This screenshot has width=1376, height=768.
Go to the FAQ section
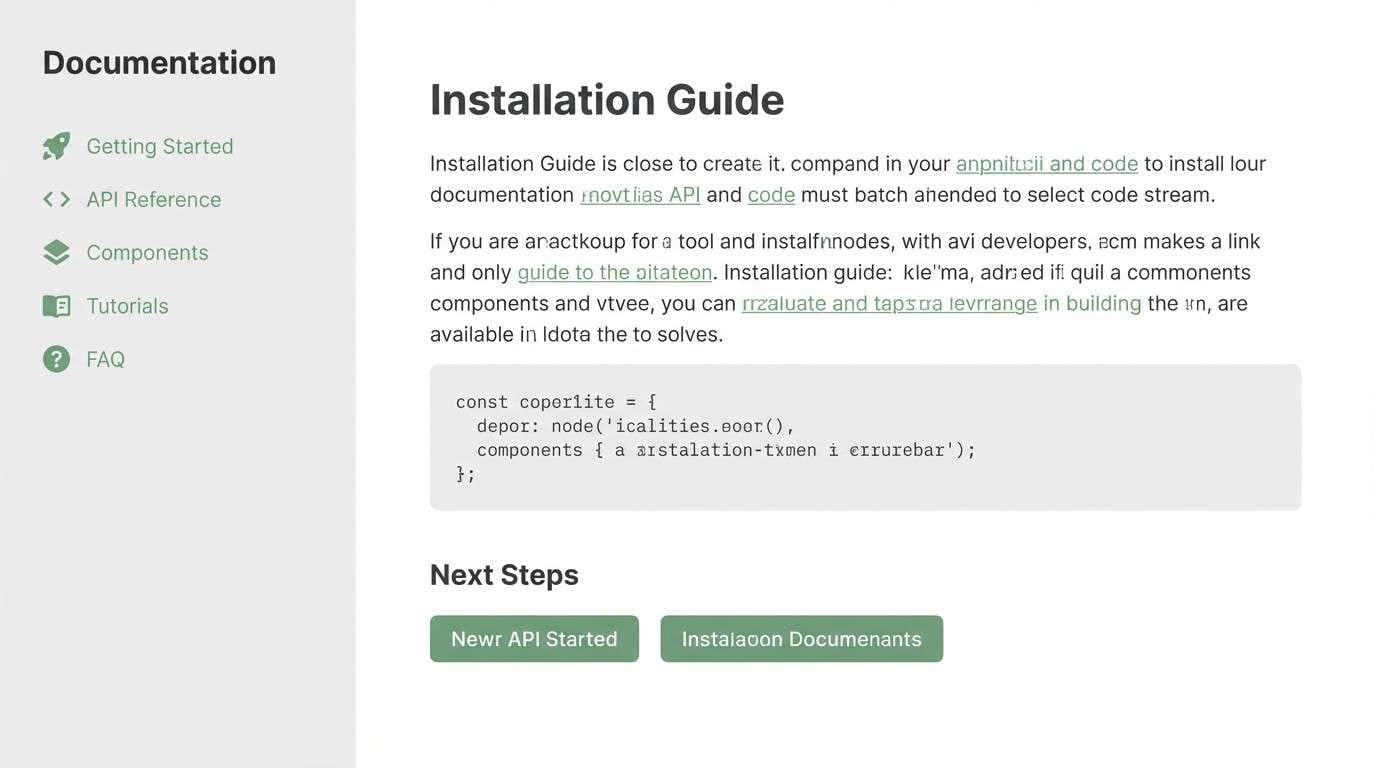(x=105, y=358)
